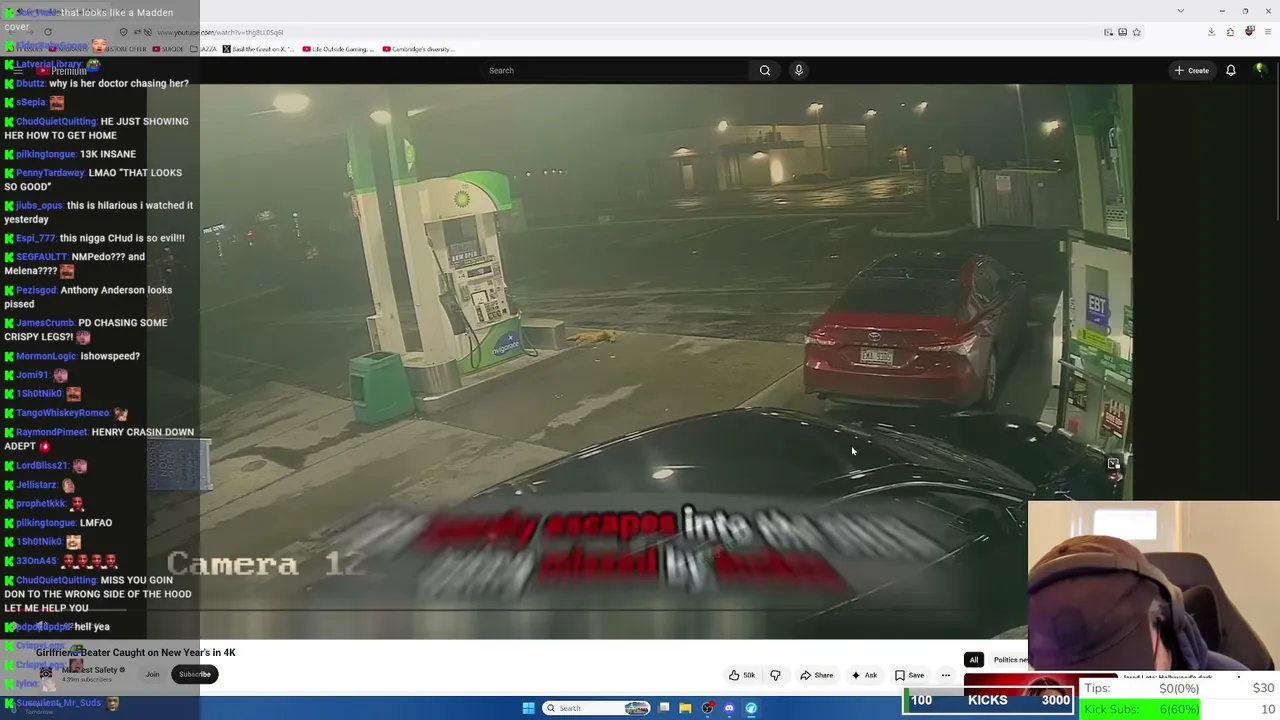Click the YouTube search magnifier button
Image resolution: width=1280 pixels, height=720 pixels.
point(765,70)
